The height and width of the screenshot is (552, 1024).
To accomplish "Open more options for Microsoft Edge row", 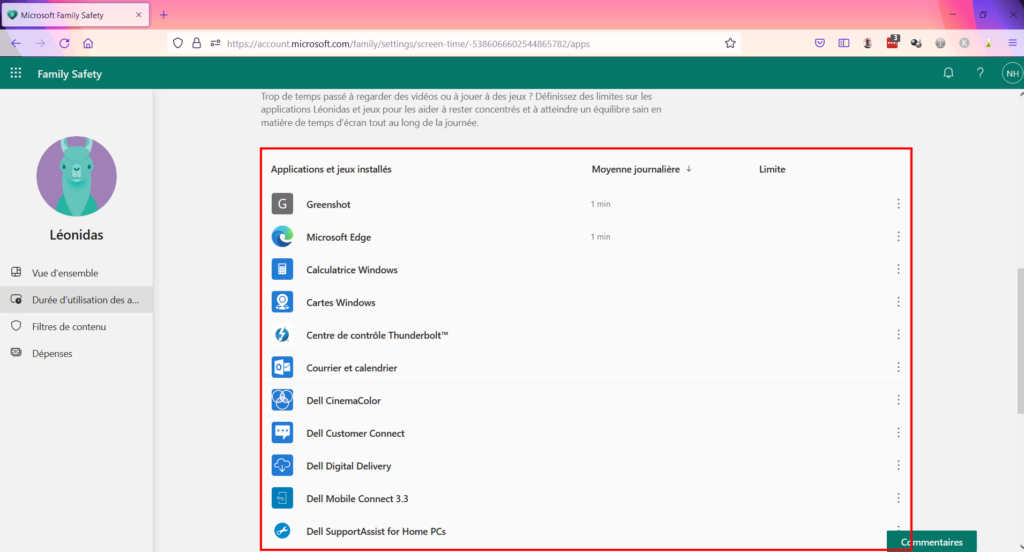I will [898, 236].
